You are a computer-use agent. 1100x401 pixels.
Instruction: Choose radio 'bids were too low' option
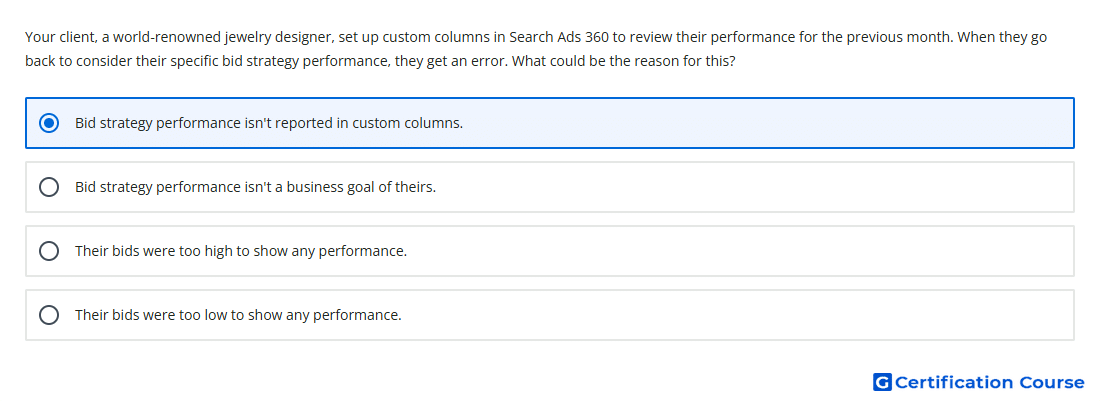pos(49,315)
